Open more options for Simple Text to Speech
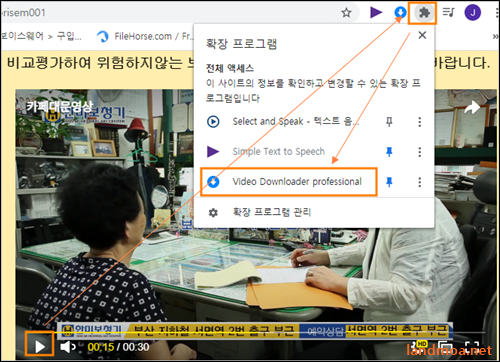500x362 pixels. tap(419, 152)
